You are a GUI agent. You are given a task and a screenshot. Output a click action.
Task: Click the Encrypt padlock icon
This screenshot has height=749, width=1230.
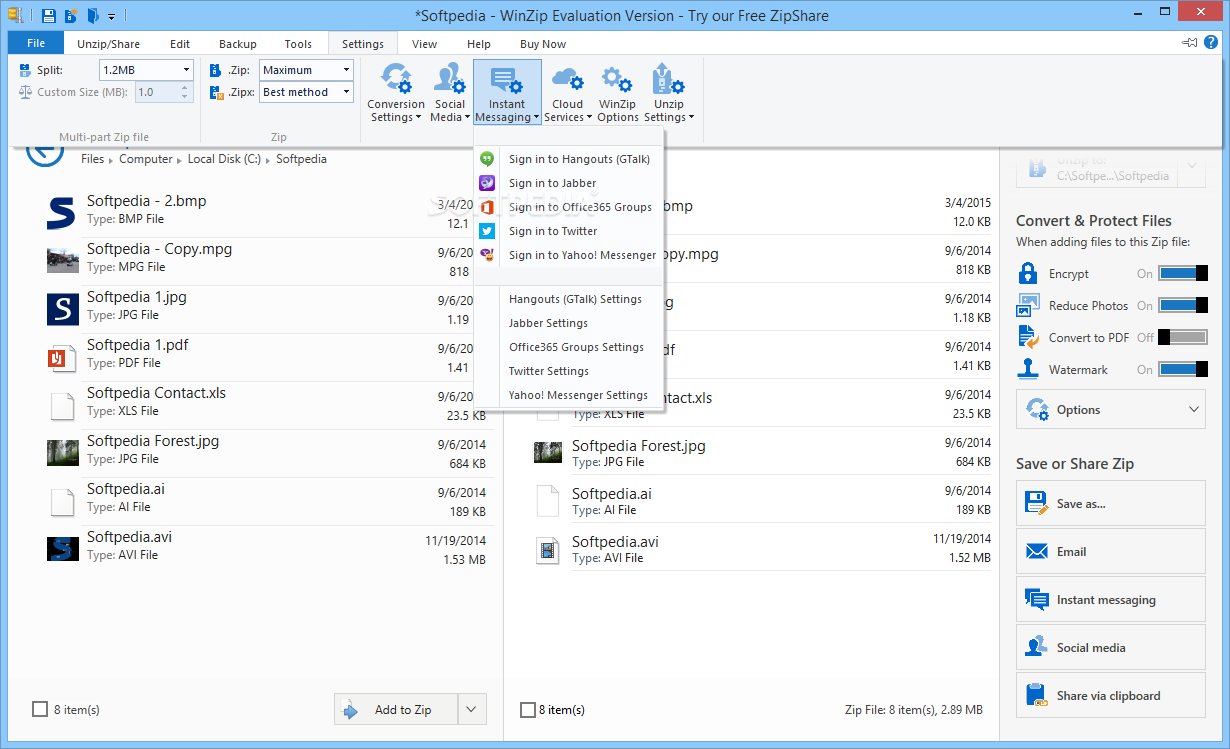coord(1028,273)
